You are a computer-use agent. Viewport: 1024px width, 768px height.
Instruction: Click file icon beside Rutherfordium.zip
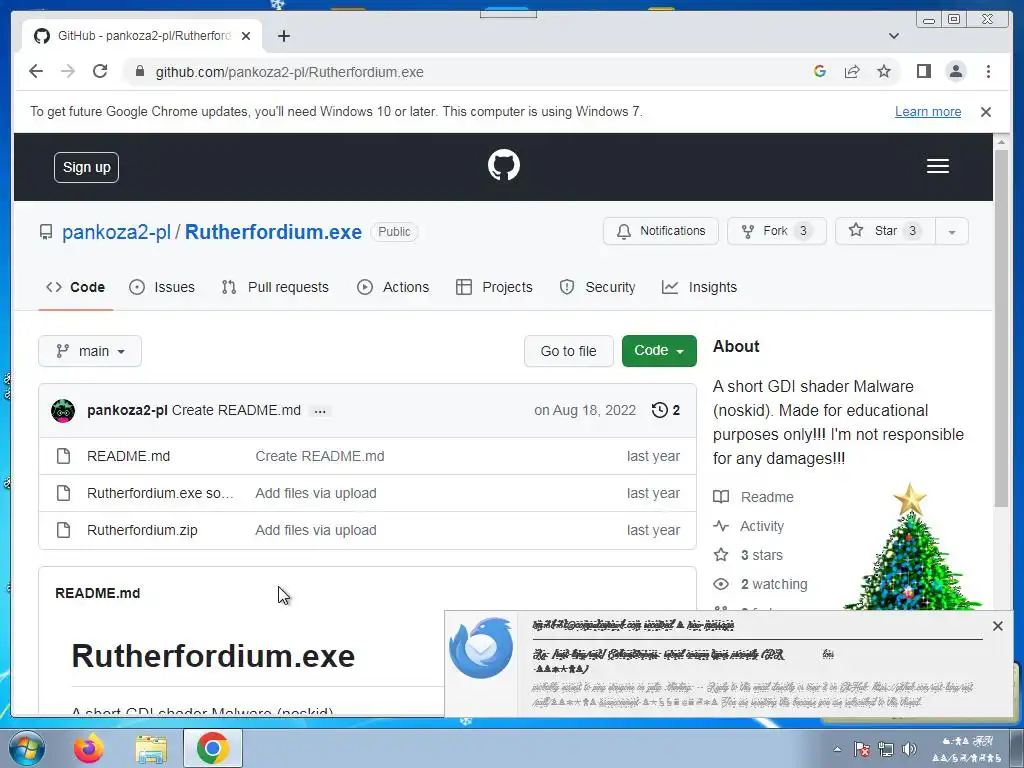(63, 530)
